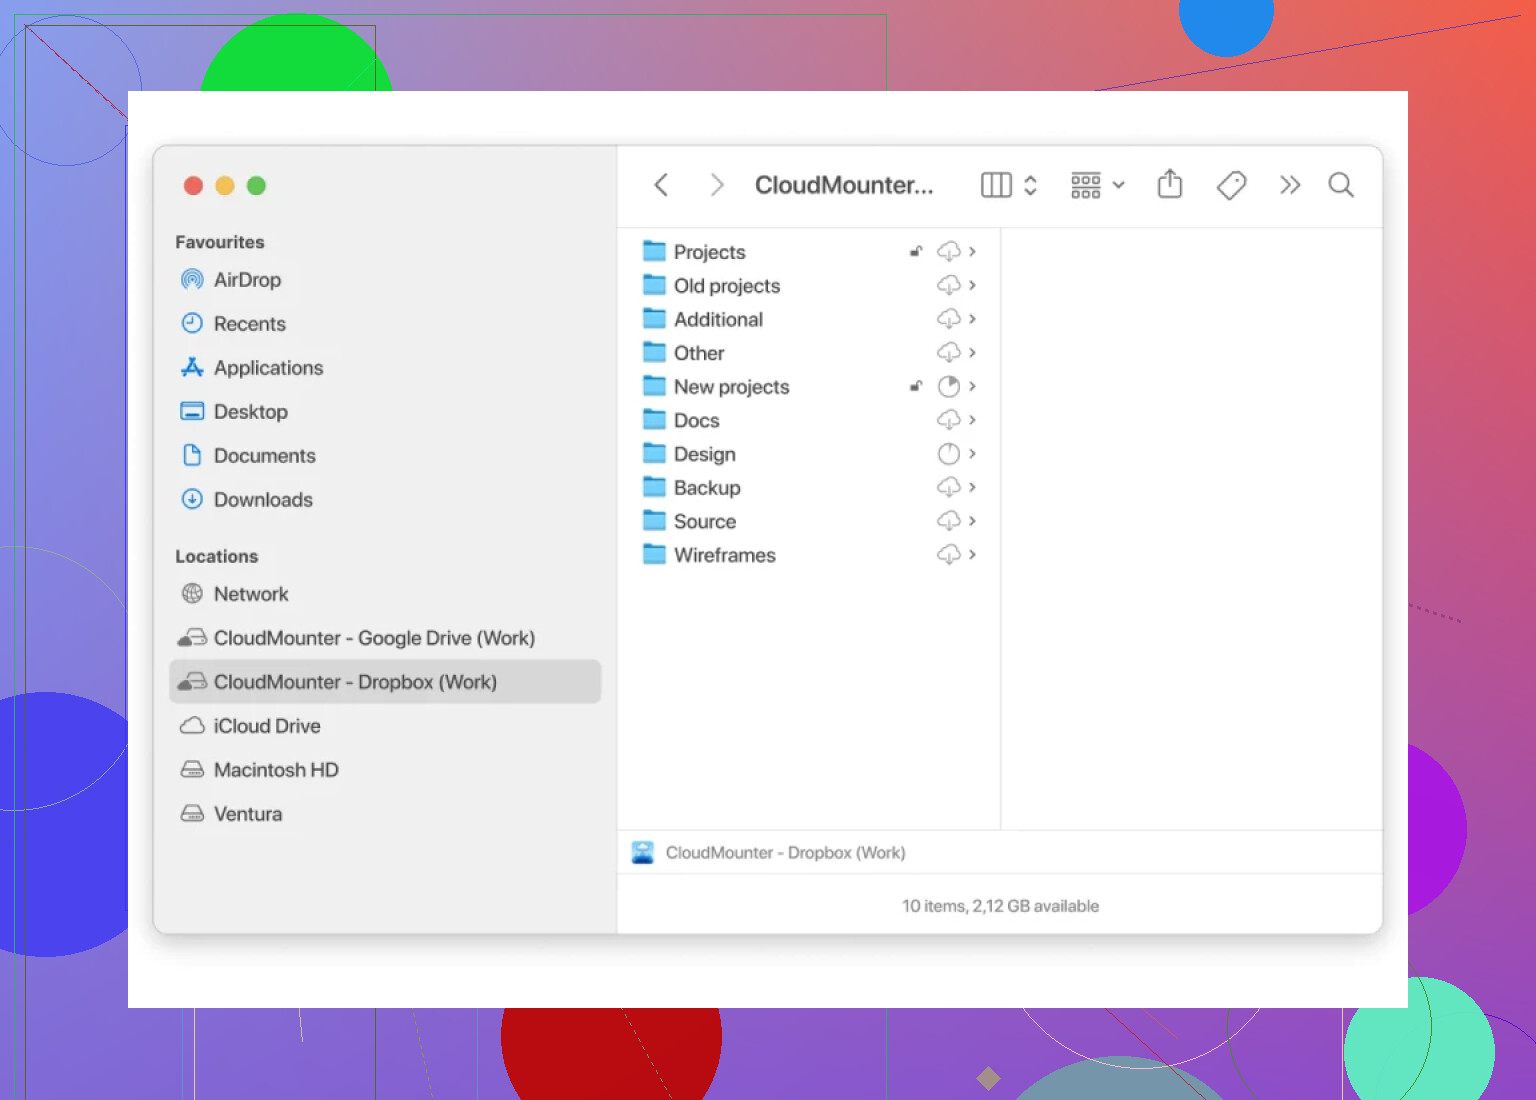Click the Share icon in the toolbar
This screenshot has height=1100, width=1536.
coord(1170,184)
